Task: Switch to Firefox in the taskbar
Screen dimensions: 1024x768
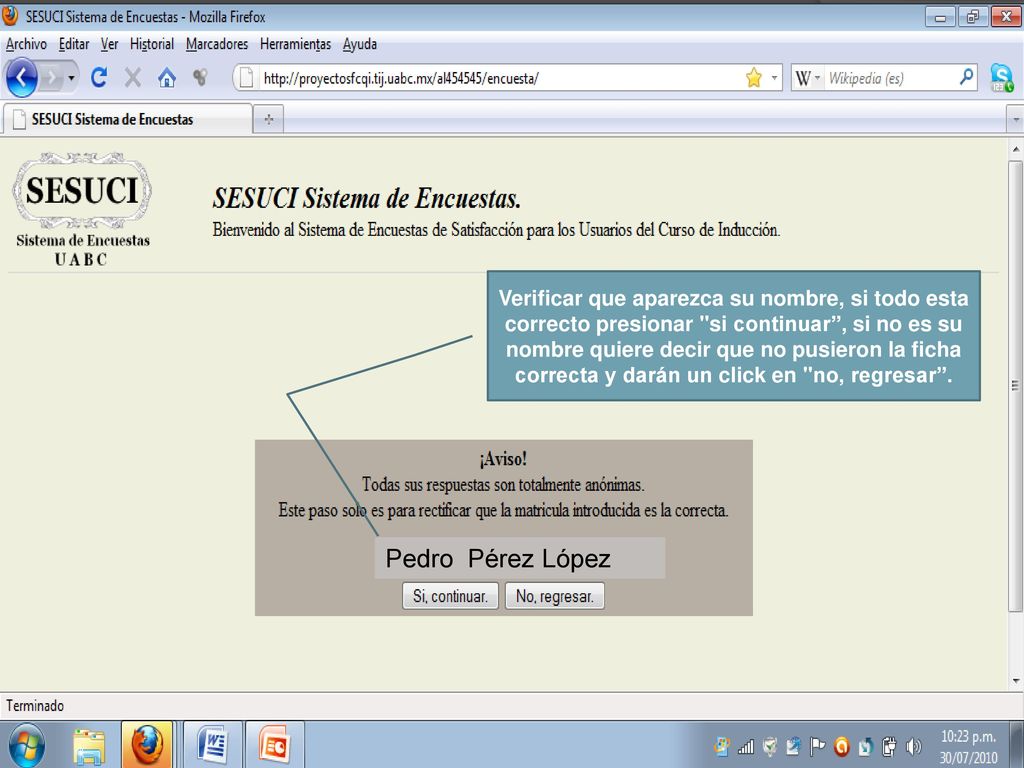Action: point(147,744)
